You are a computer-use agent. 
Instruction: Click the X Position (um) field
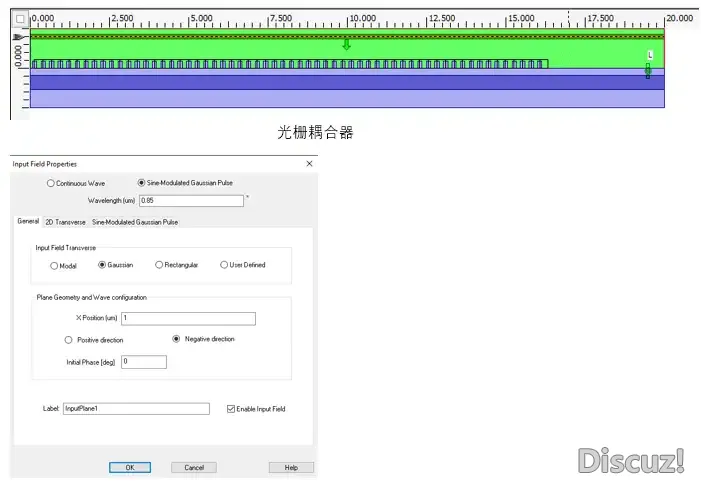point(188,318)
